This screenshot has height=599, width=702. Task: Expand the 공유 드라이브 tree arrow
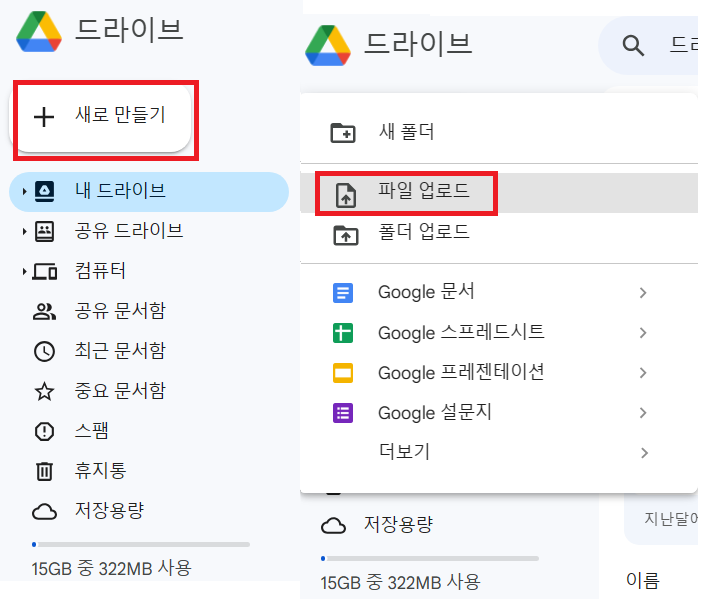[x=24, y=231]
